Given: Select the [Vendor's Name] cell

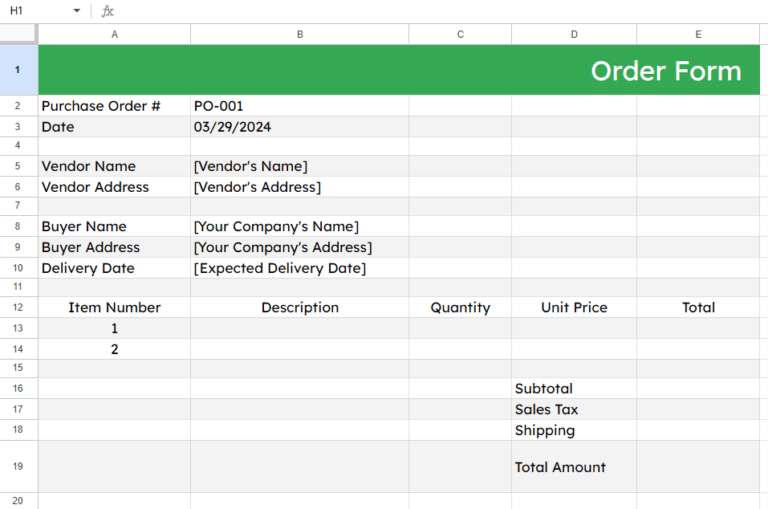Looking at the screenshot, I should tap(299, 166).
